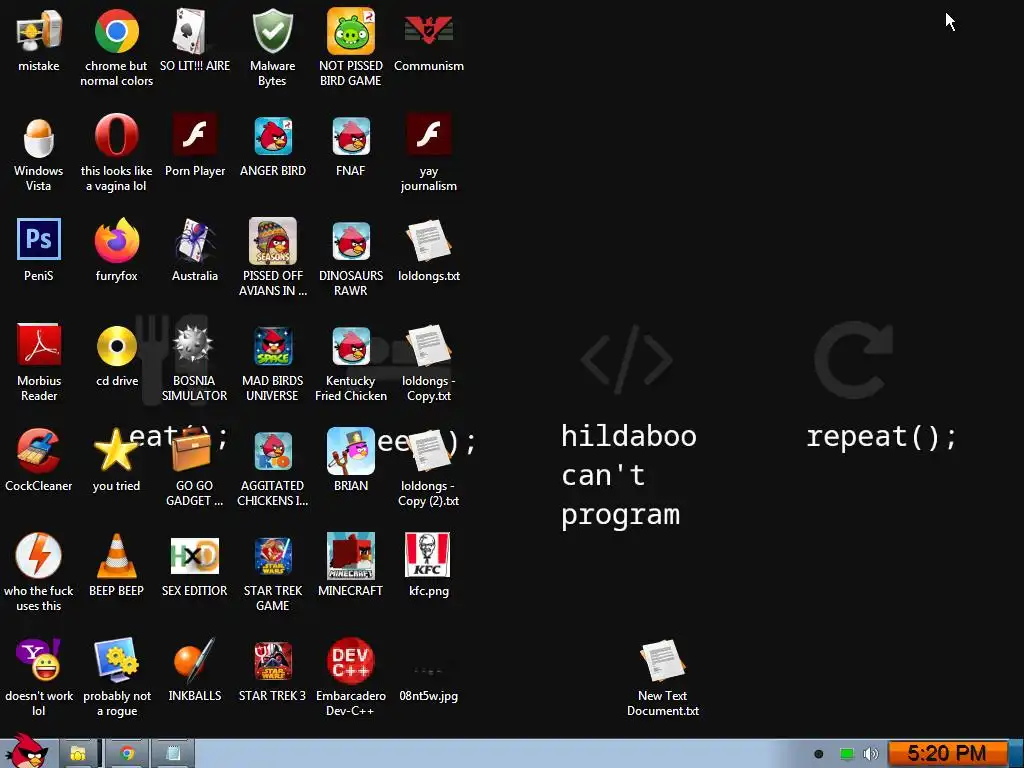The height and width of the screenshot is (768, 1024).
Task: Select 'loldongs - Copy (2).txt' file
Action: [x=428, y=451]
